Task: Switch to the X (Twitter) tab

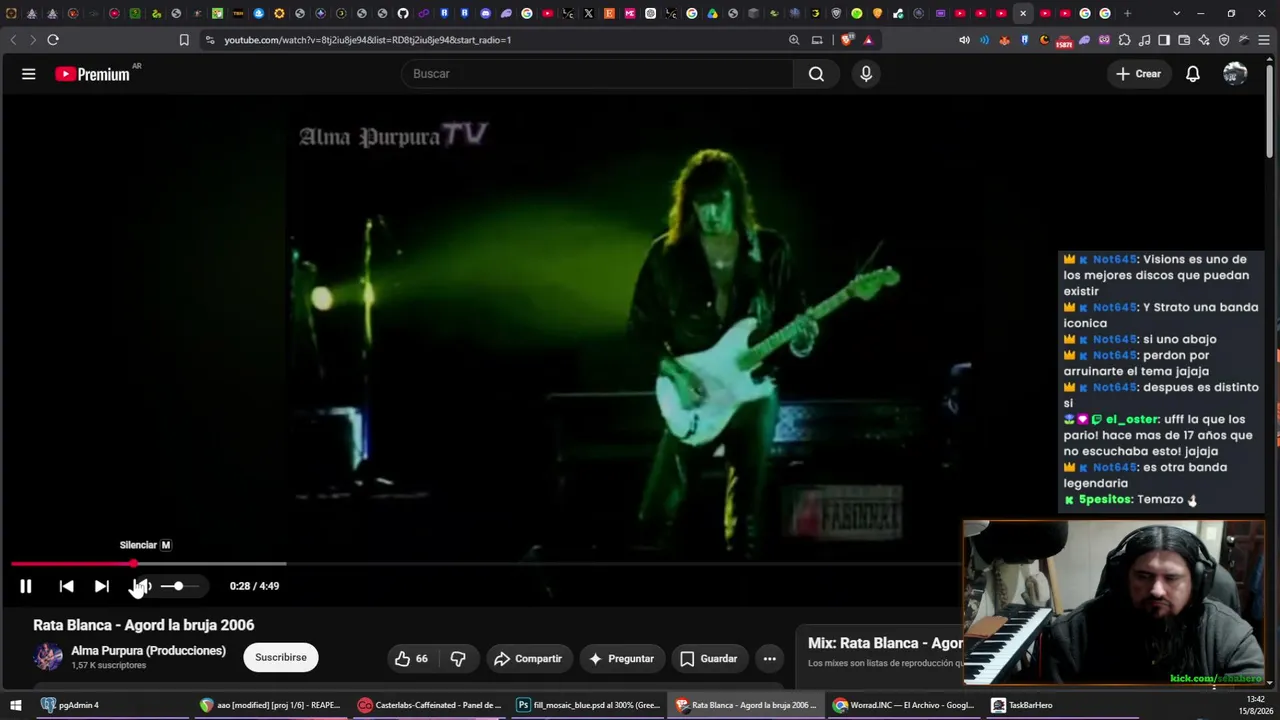Action: pyautogui.click(x=588, y=13)
